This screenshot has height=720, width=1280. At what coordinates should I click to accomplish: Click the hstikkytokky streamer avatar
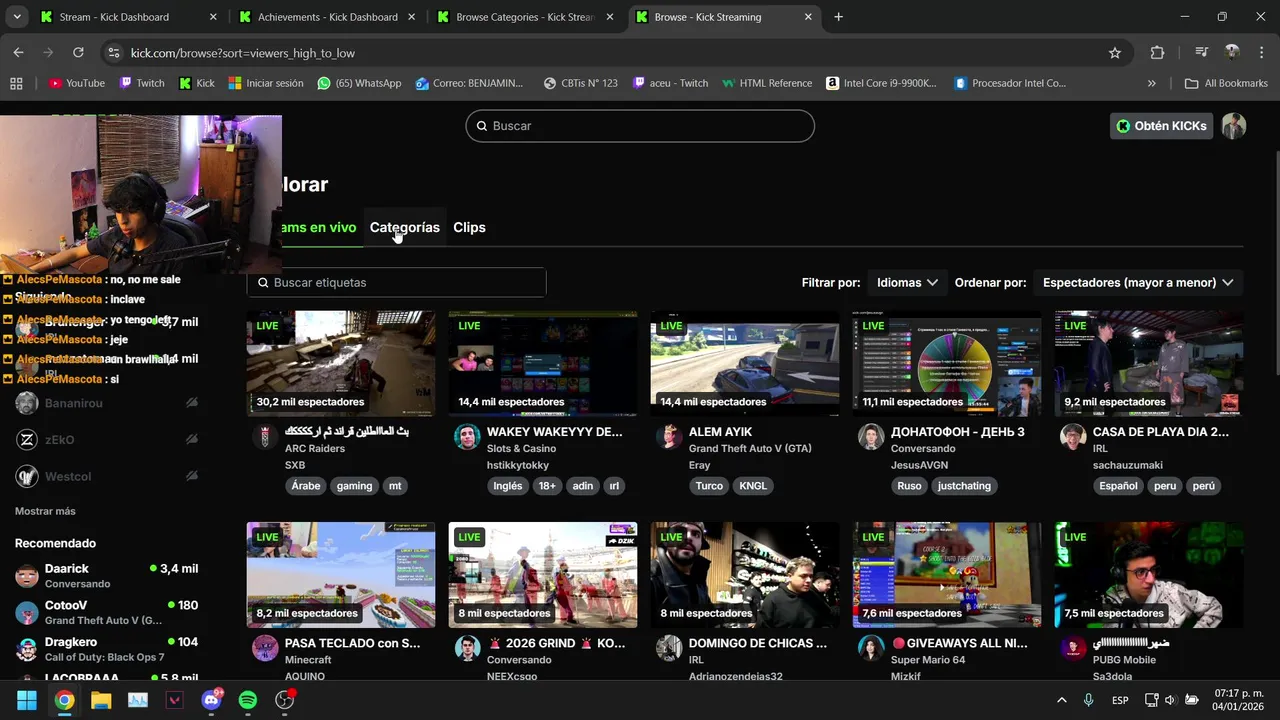467,437
